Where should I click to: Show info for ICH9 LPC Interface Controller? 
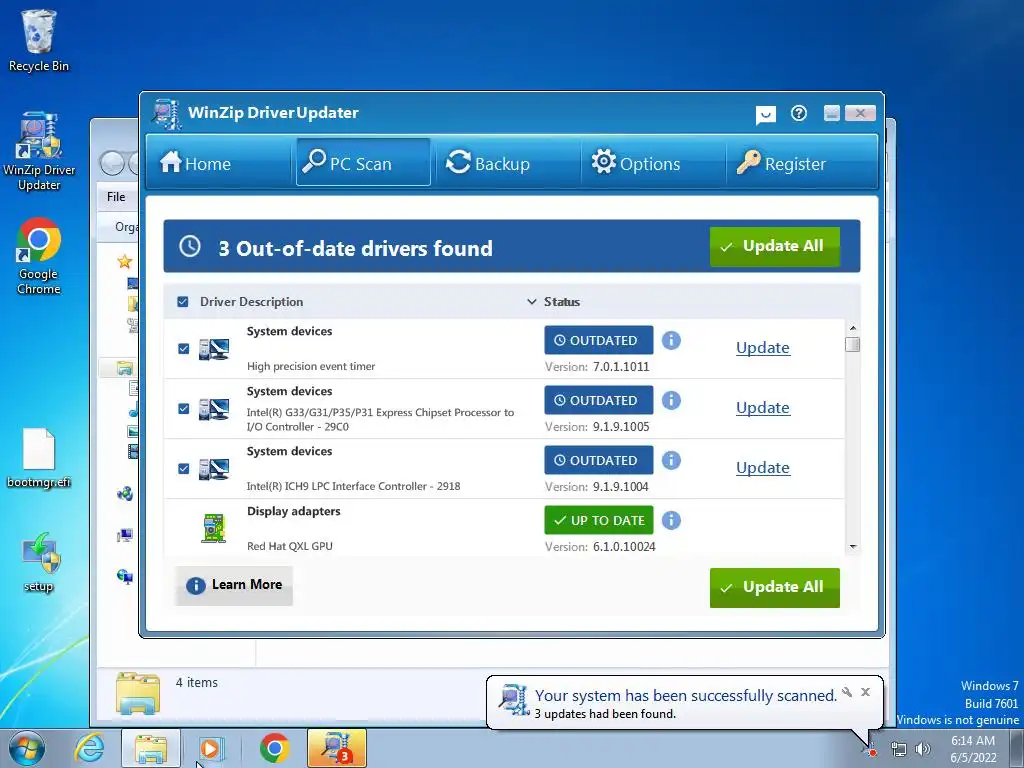coord(671,460)
